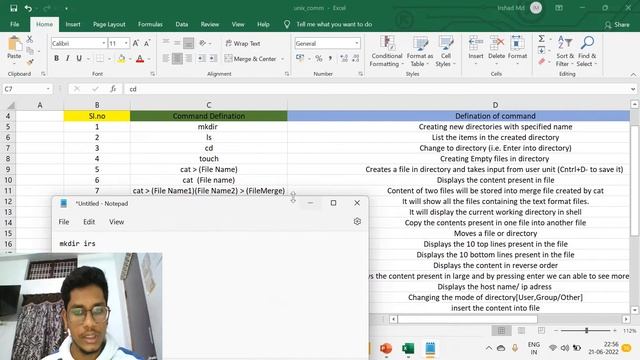Toggle Underline formatting

coord(79,59)
